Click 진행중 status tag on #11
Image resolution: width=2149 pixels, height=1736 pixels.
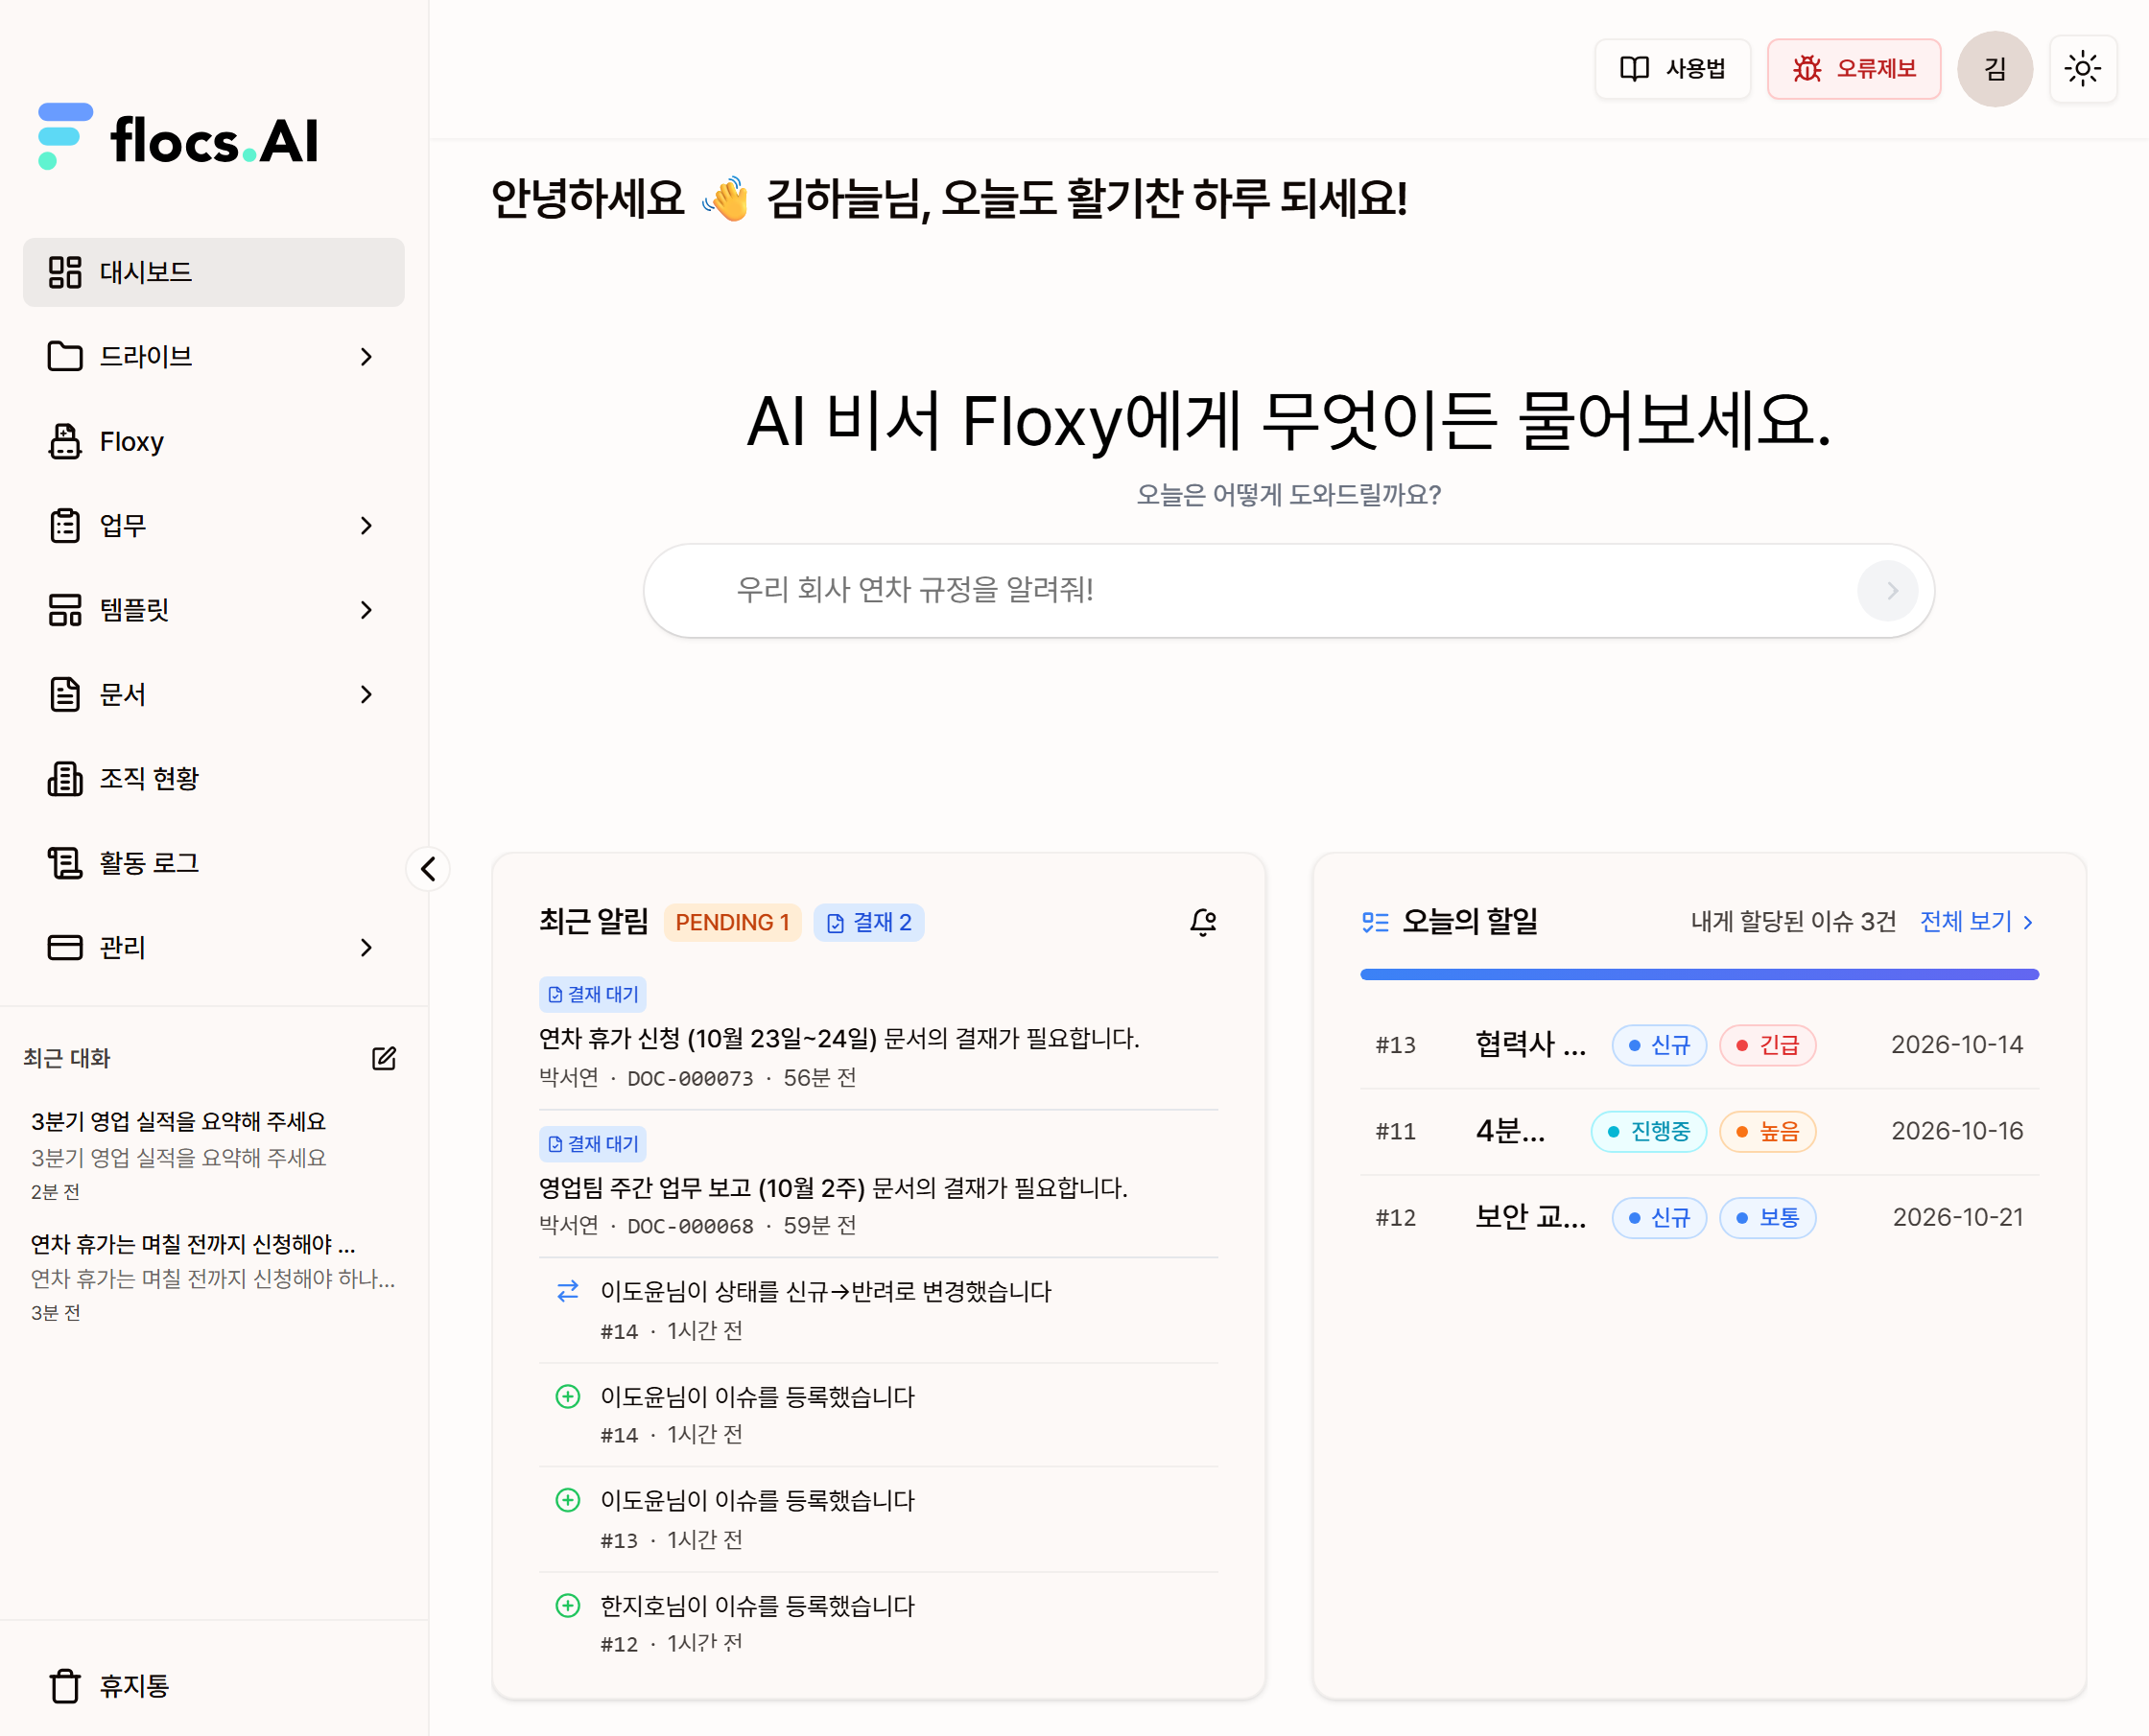1648,1131
